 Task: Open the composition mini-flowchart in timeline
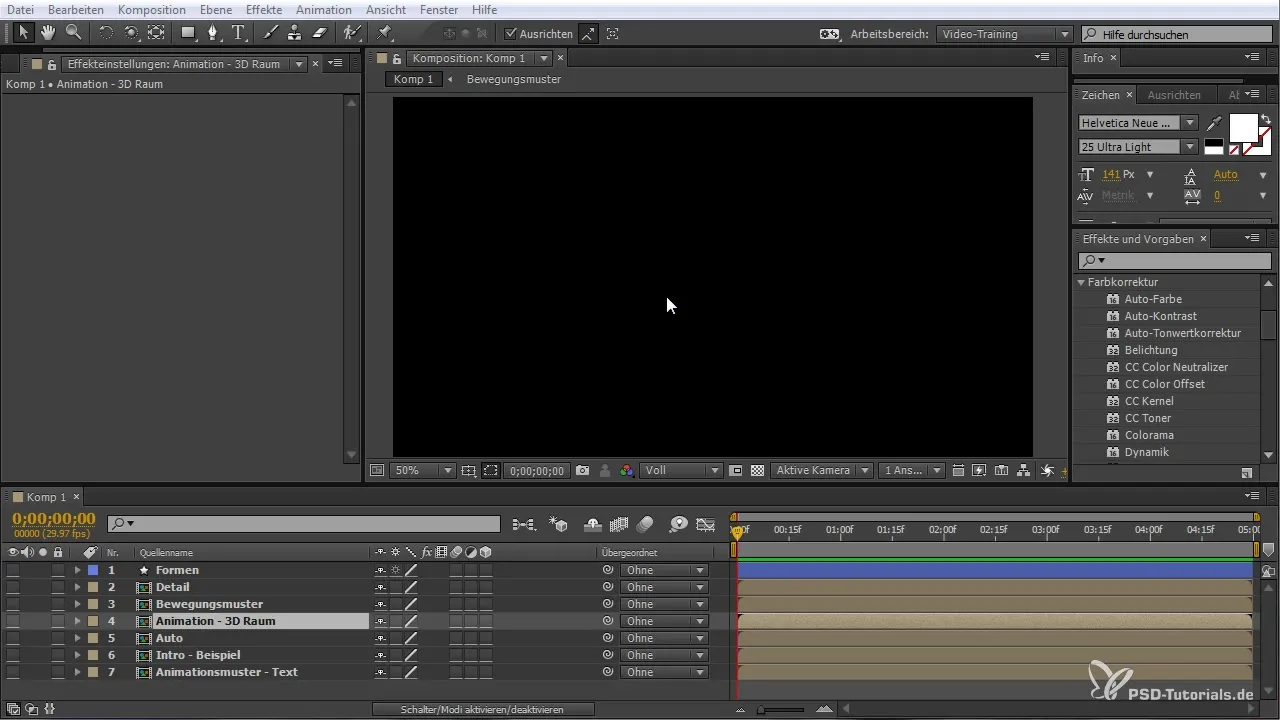point(523,523)
